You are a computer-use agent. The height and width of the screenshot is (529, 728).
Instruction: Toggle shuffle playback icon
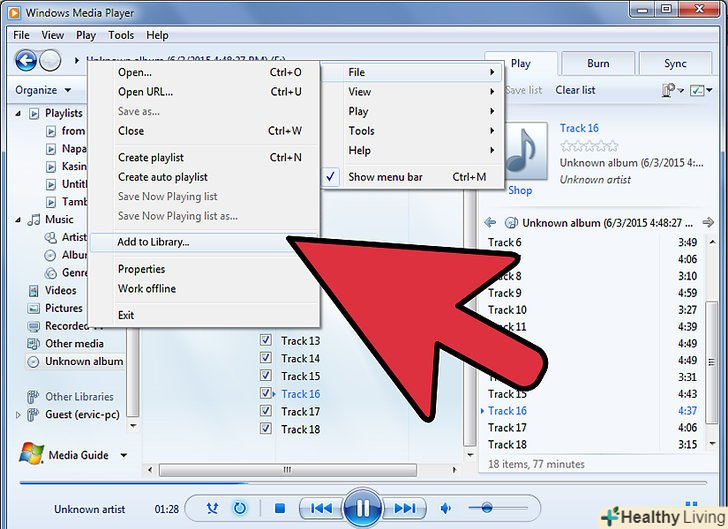(212, 509)
